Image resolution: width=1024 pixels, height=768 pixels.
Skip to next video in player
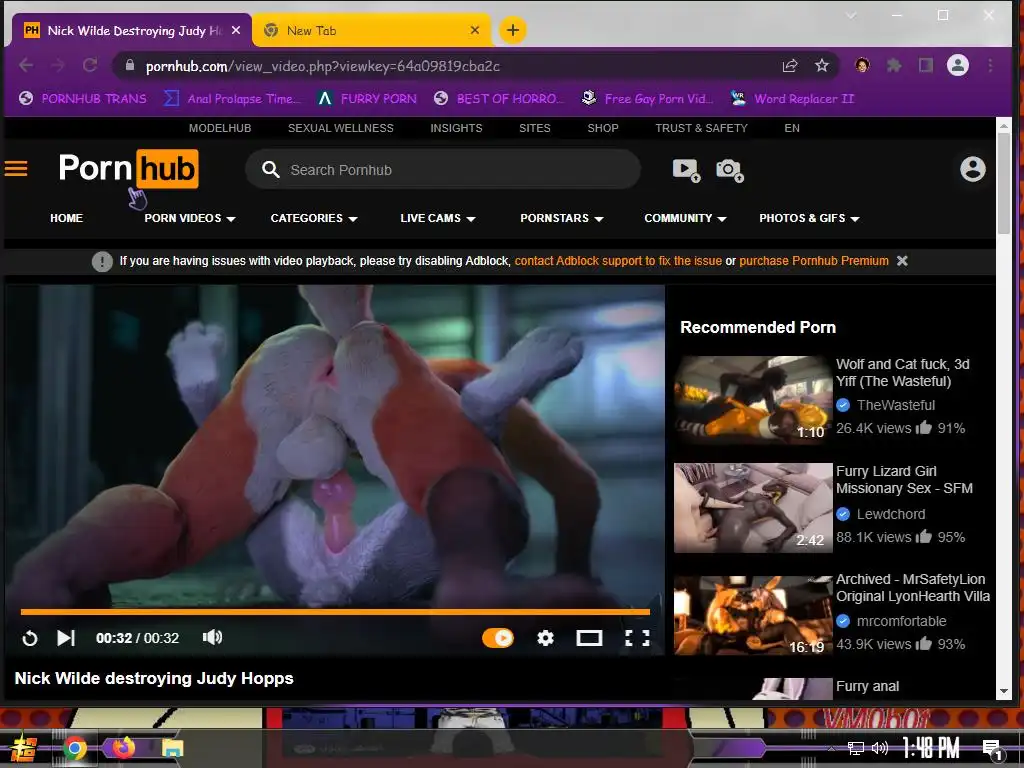tap(66, 638)
